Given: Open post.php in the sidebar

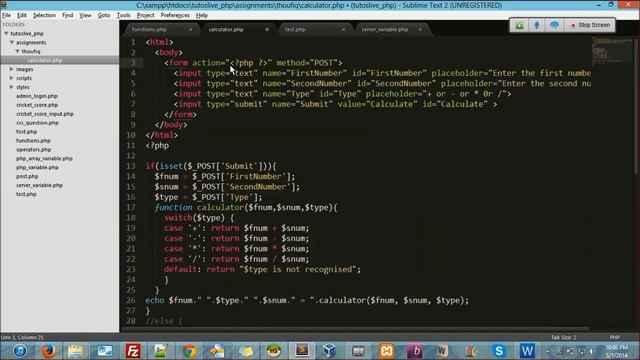Looking at the screenshot, I should (27, 176).
